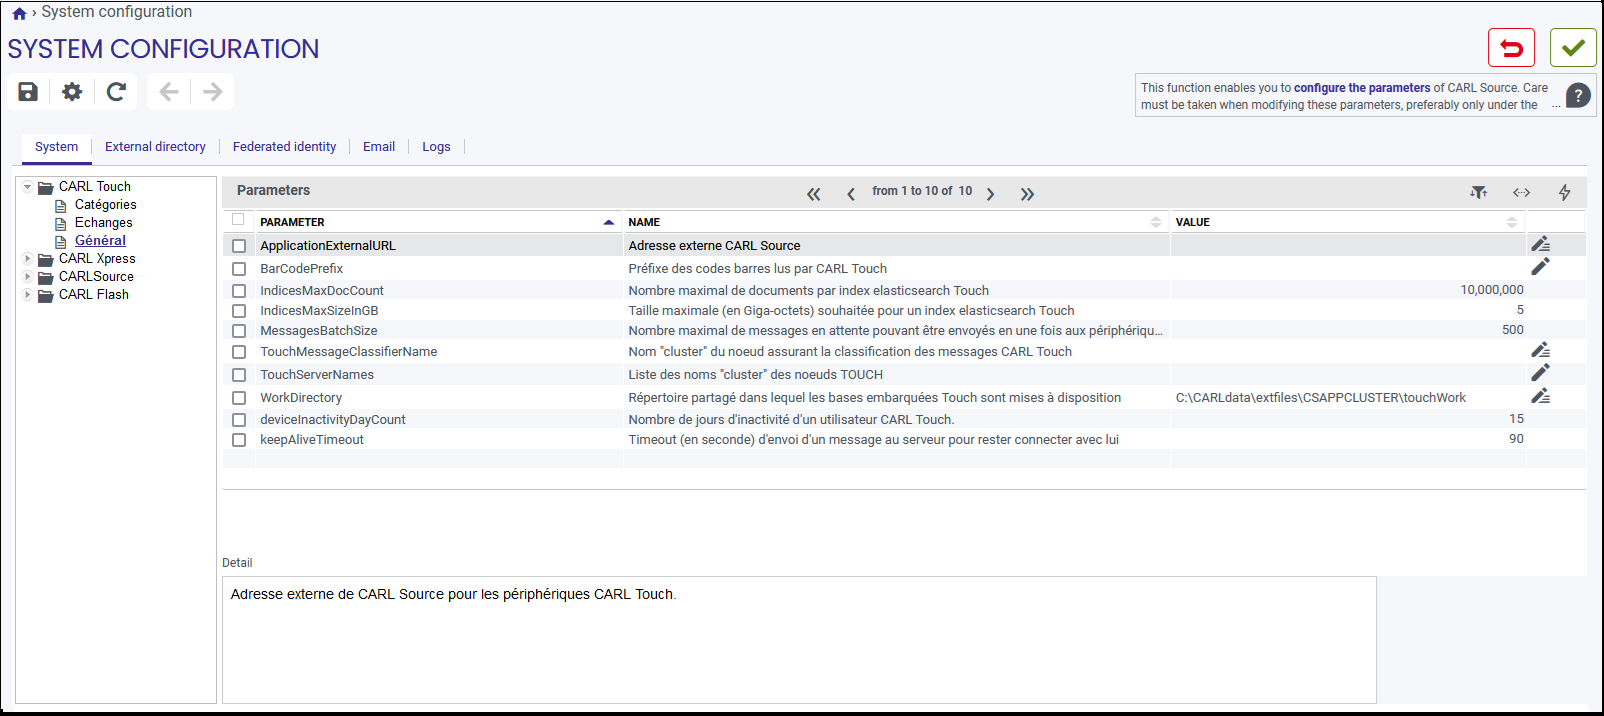Click the filter icon in Parameters header
This screenshot has height=716, width=1604.
coord(1478,192)
